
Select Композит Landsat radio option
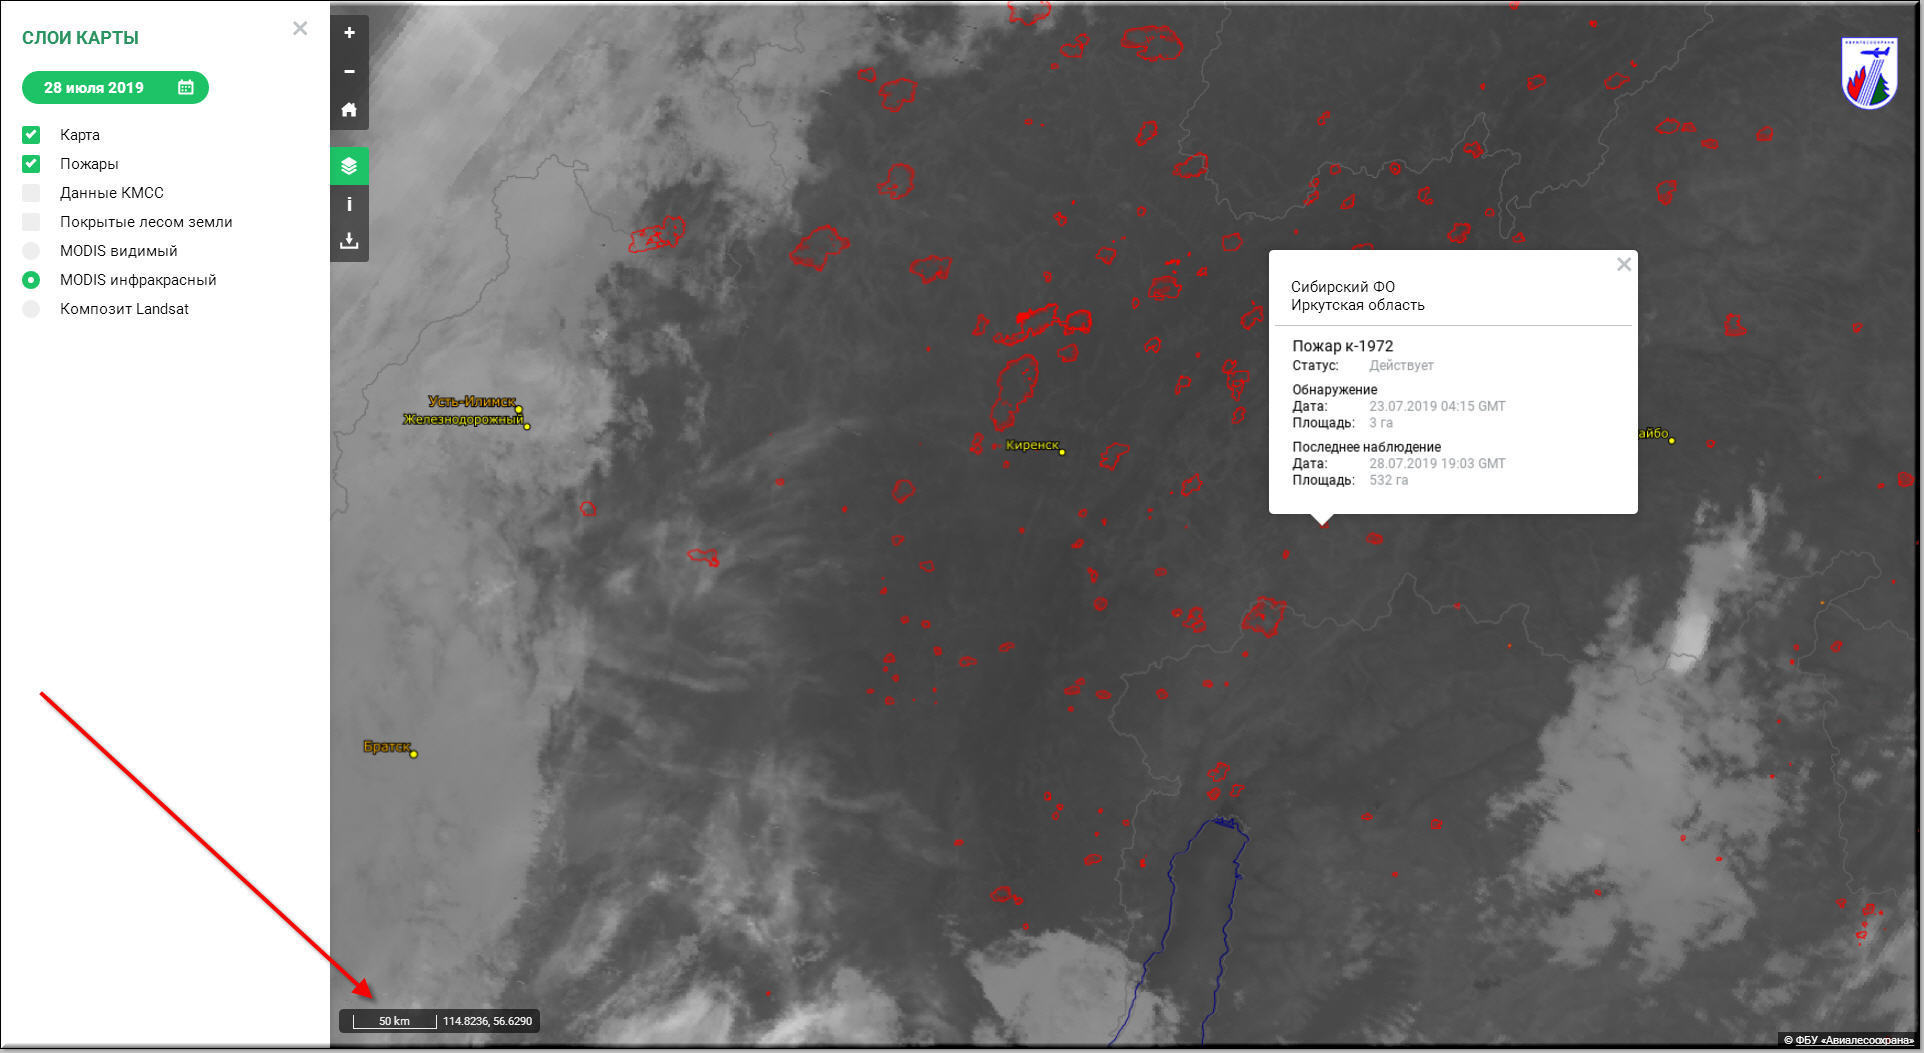[32, 309]
